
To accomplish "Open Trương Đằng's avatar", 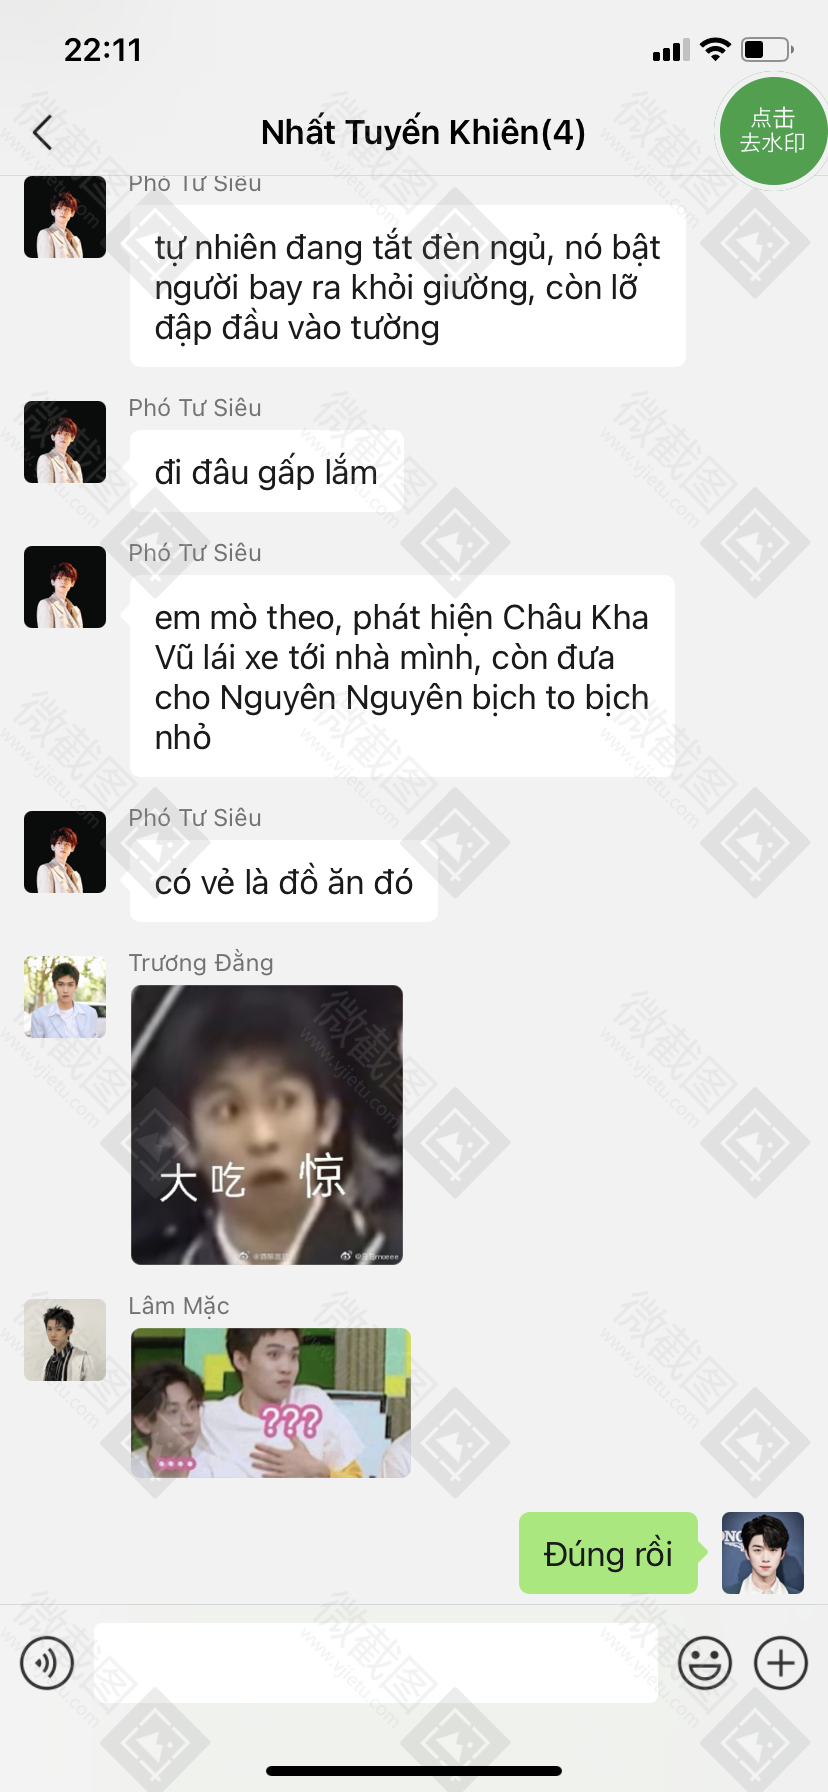I will point(65,997).
